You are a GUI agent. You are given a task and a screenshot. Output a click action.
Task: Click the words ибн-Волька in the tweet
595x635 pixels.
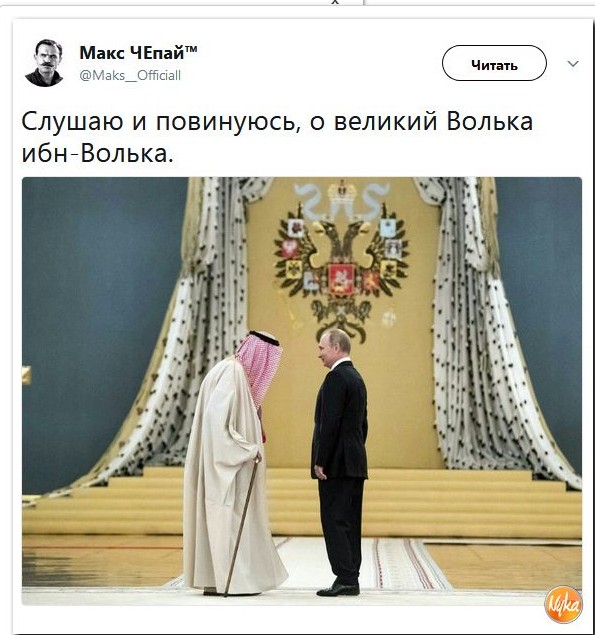tap(97, 154)
